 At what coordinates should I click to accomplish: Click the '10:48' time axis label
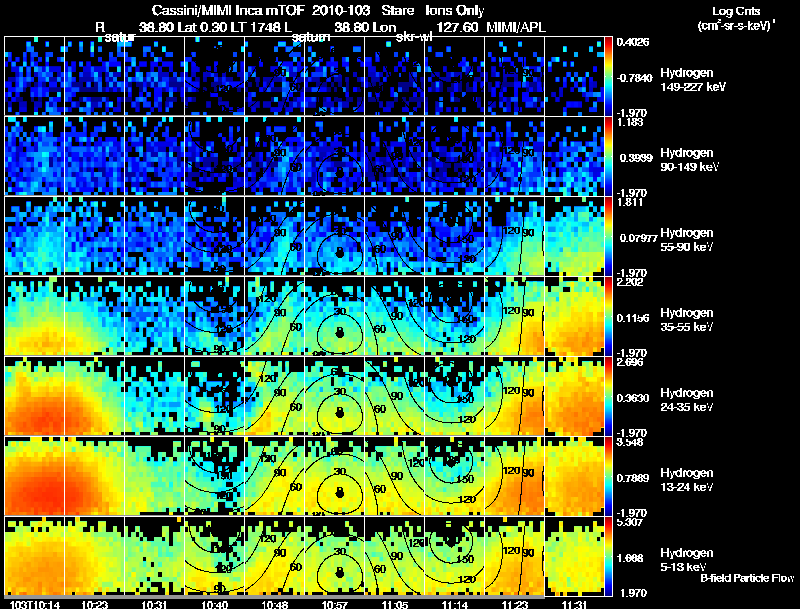(x=274, y=604)
